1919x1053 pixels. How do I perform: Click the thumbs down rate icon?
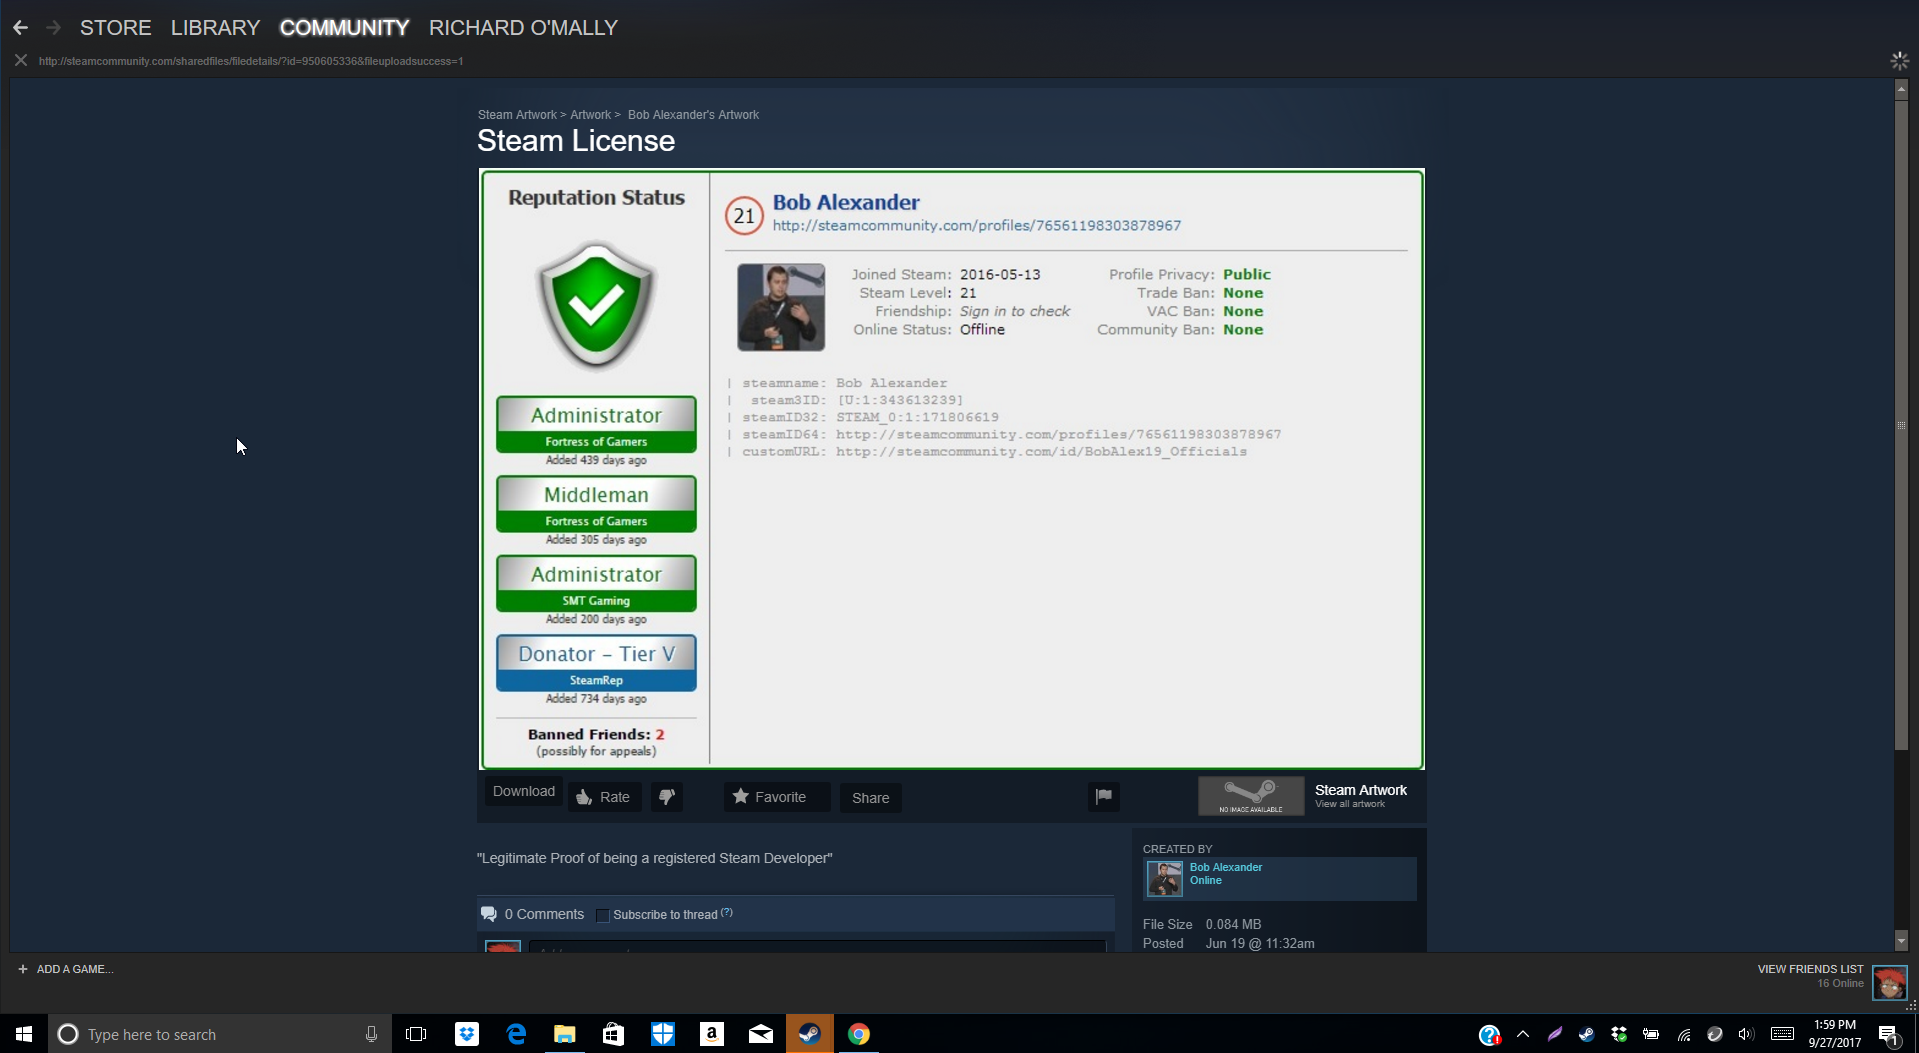coord(666,797)
